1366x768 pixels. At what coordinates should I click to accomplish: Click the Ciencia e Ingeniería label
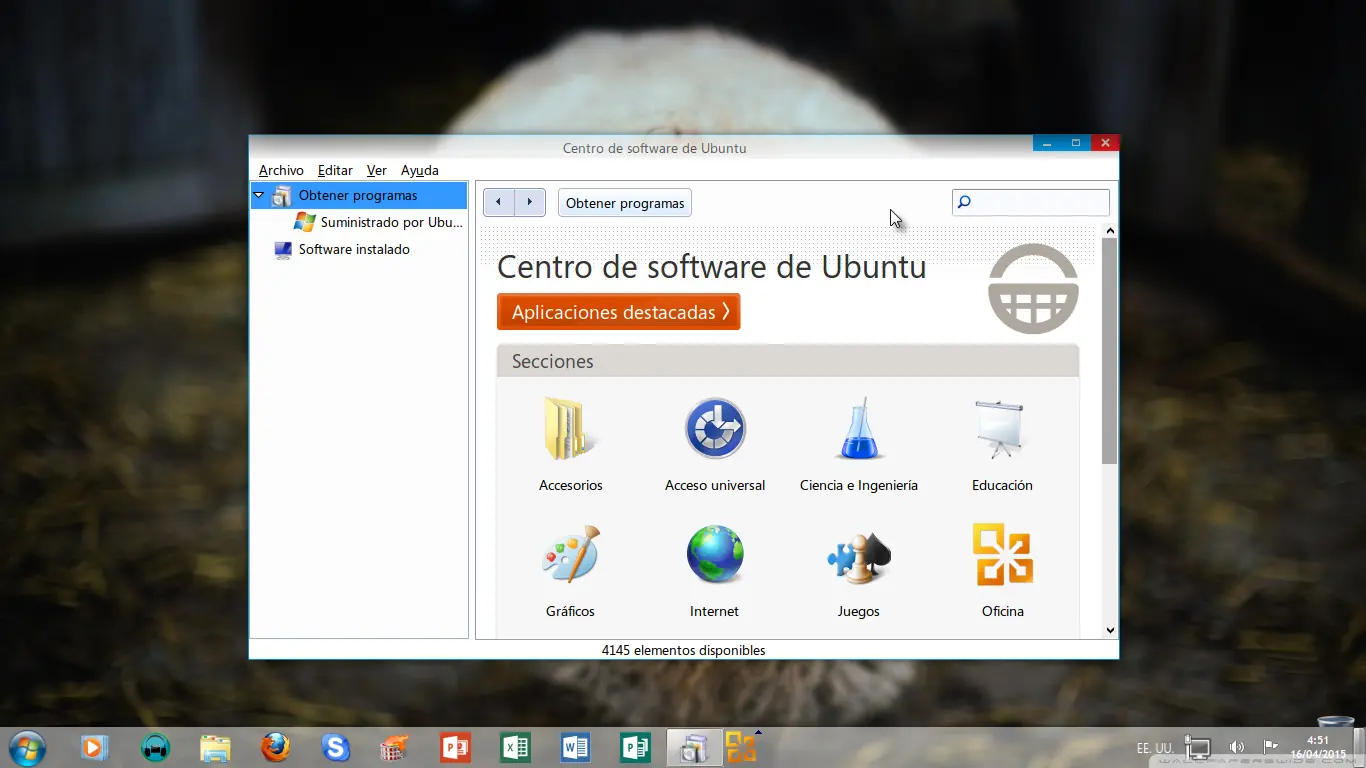click(x=859, y=486)
